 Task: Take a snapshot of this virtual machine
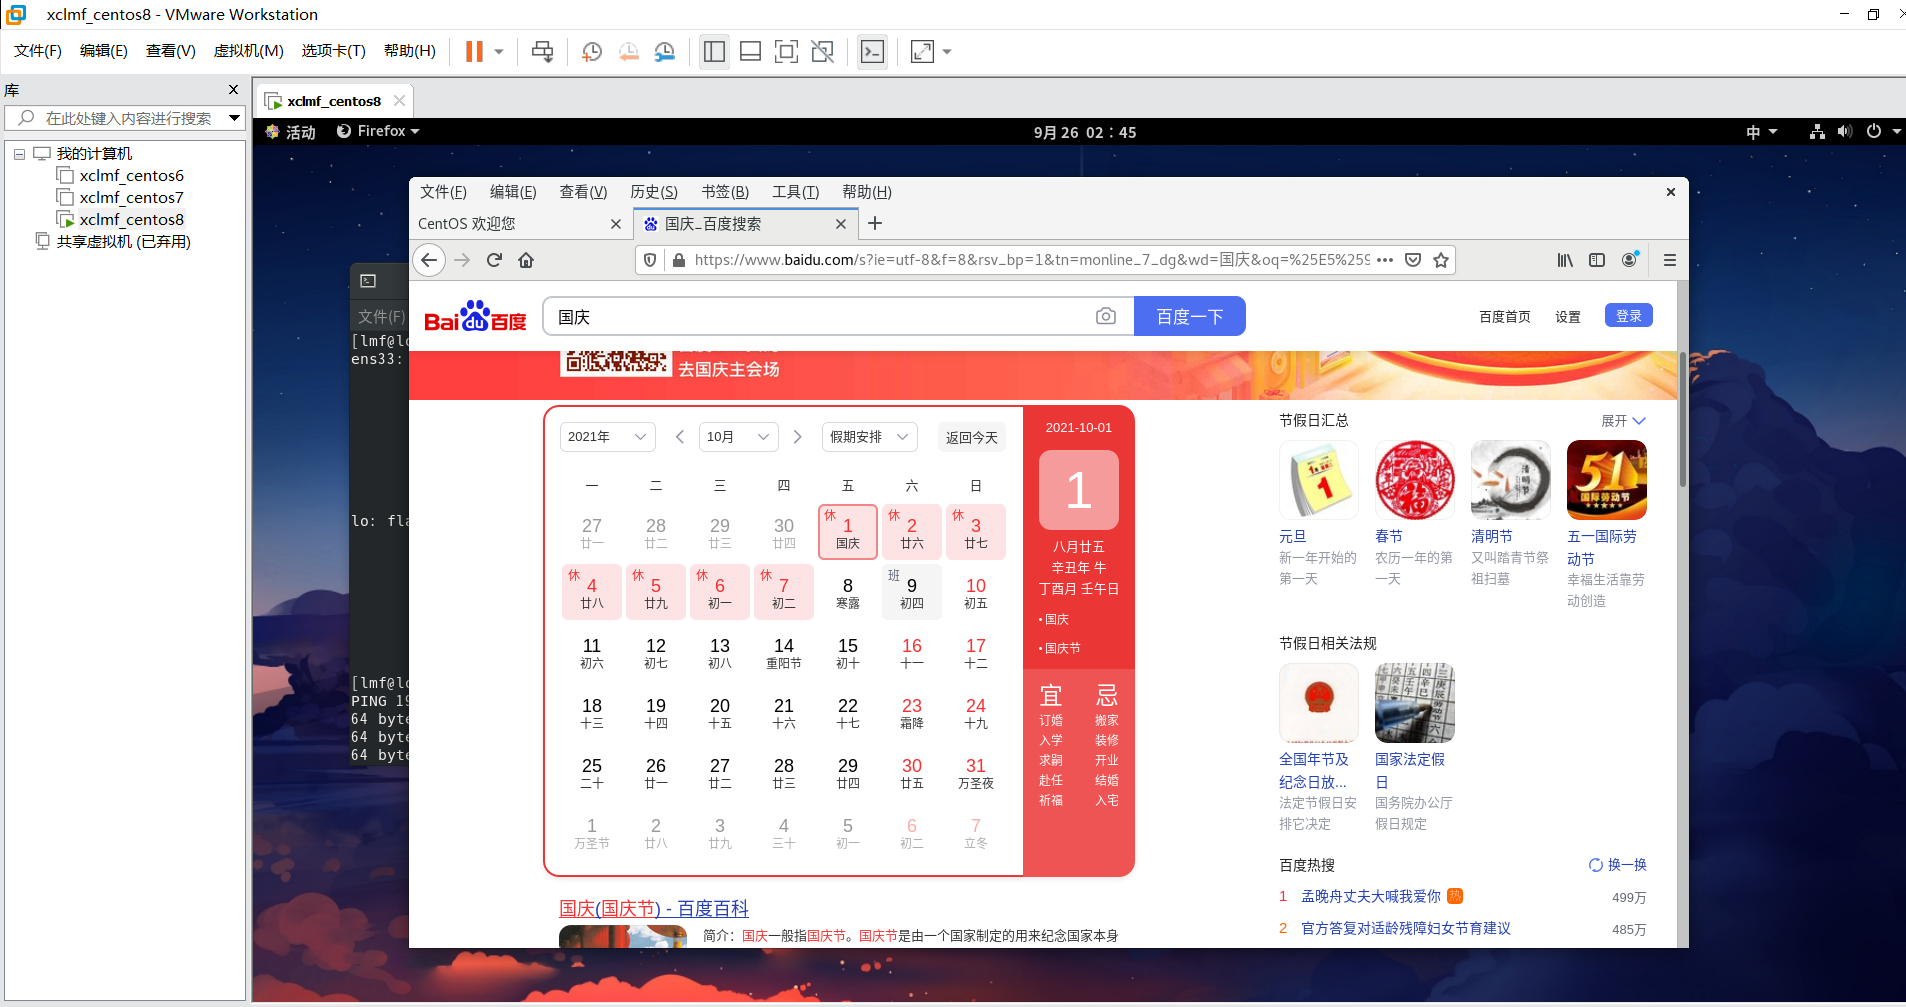(x=591, y=51)
